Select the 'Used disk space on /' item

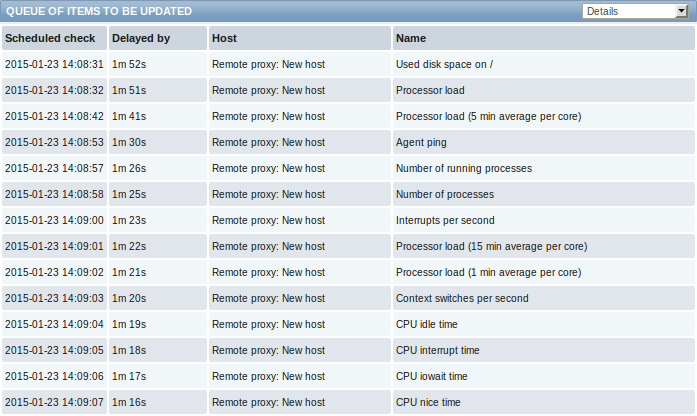[x=444, y=64]
